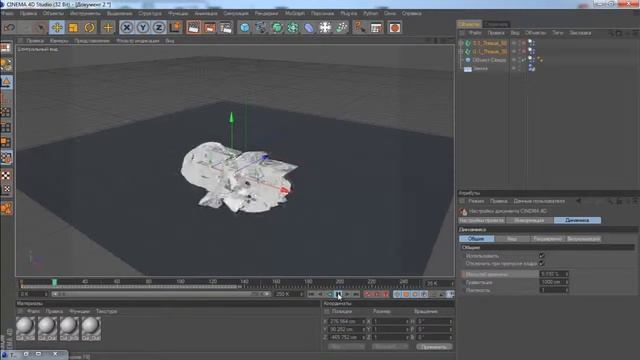Open Режим menu in Attributes panel
Image resolution: width=640 pixels, height=360 pixels.
pos(476,201)
